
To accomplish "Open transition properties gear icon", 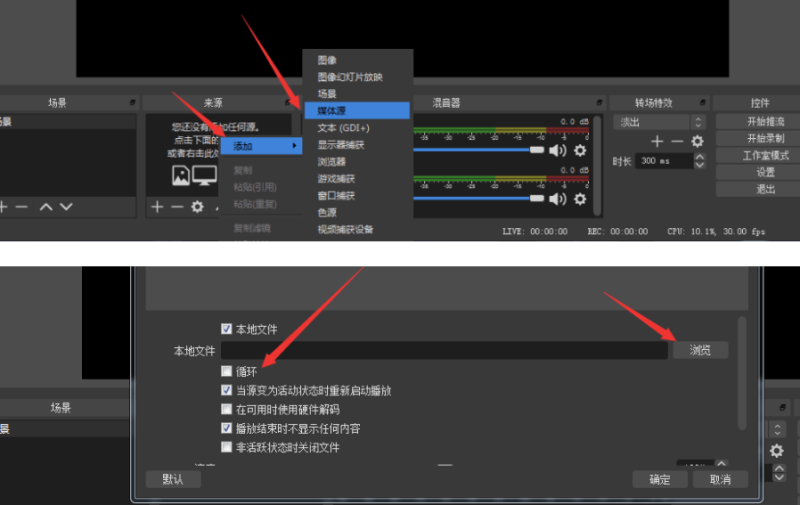I will 697,141.
